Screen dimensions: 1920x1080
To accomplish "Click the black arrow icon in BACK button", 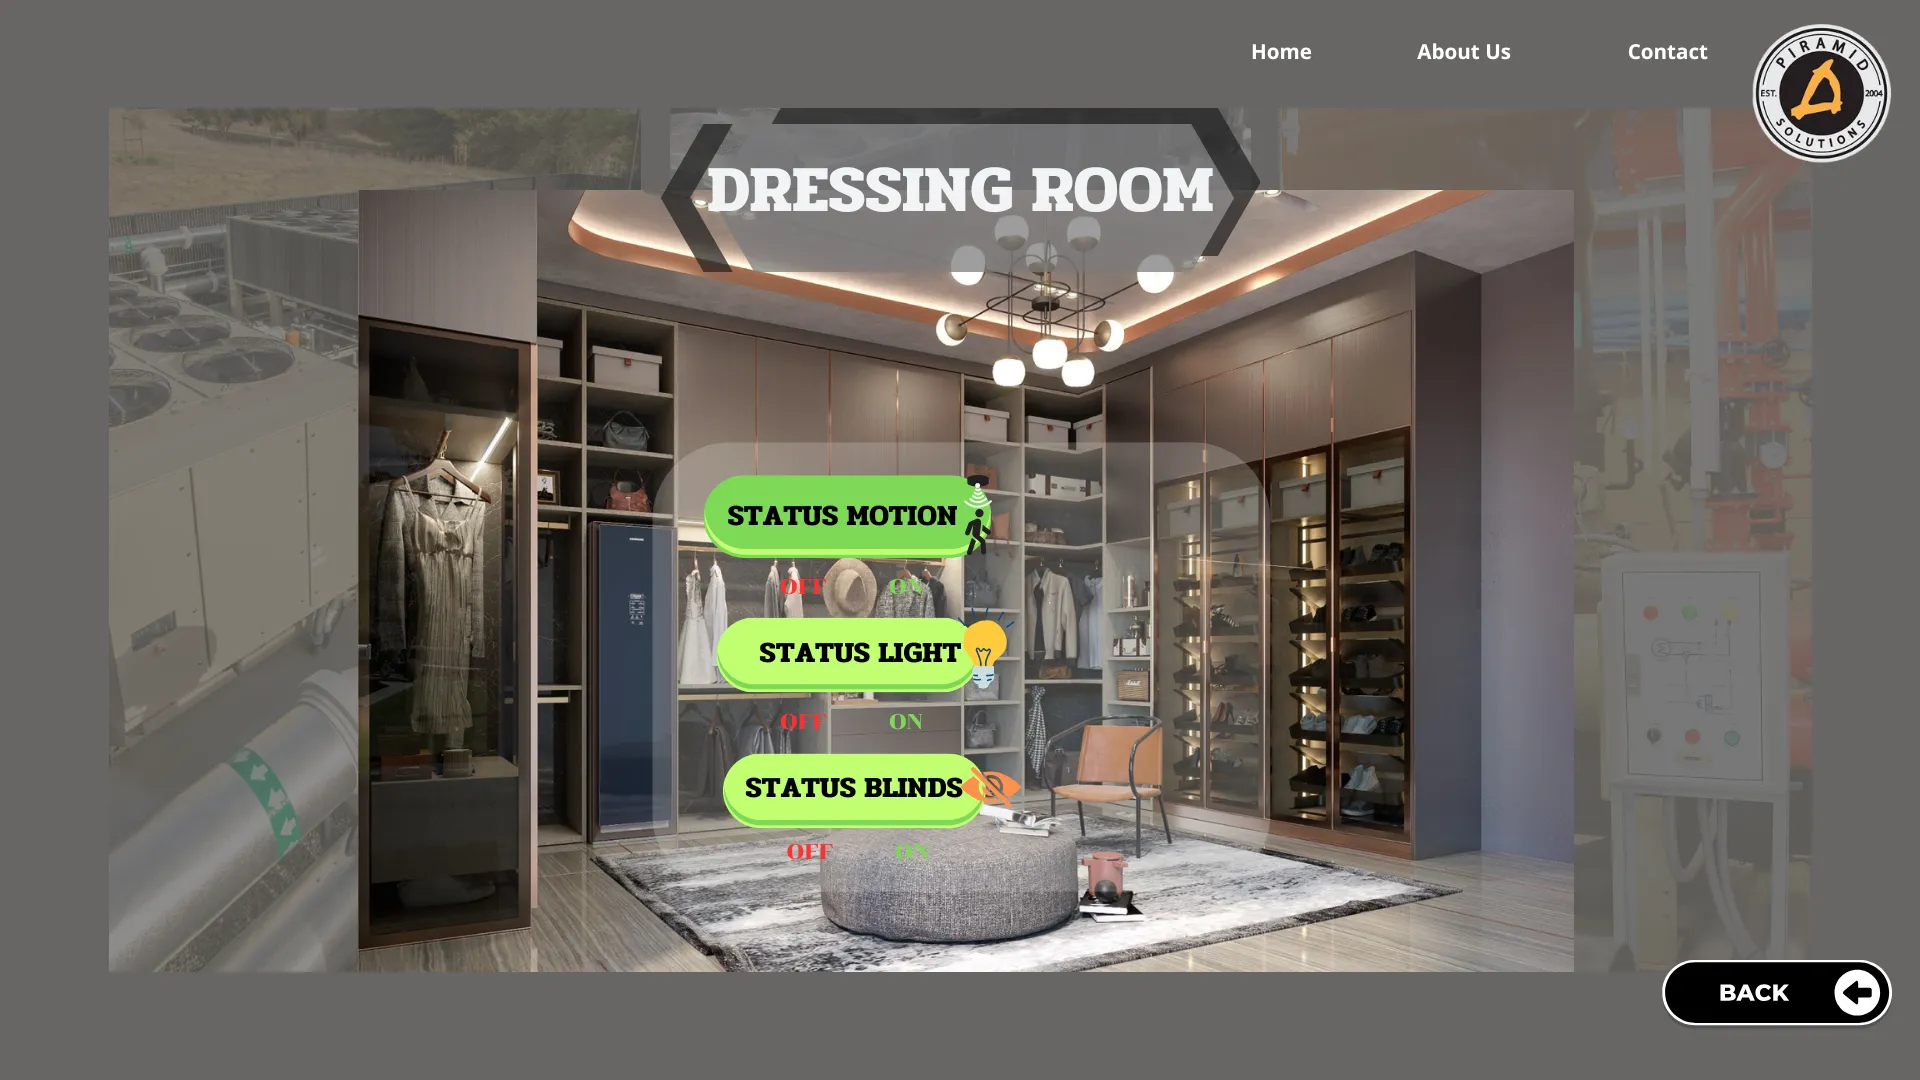I will [x=1857, y=993].
